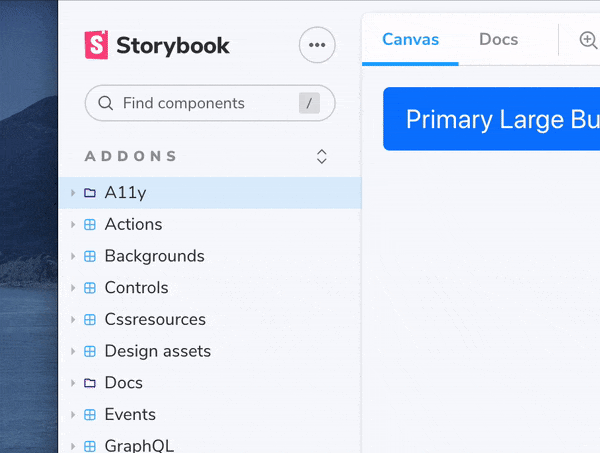This screenshot has width=600, height=453.
Task: Switch to the Docs tab
Action: [x=499, y=39]
